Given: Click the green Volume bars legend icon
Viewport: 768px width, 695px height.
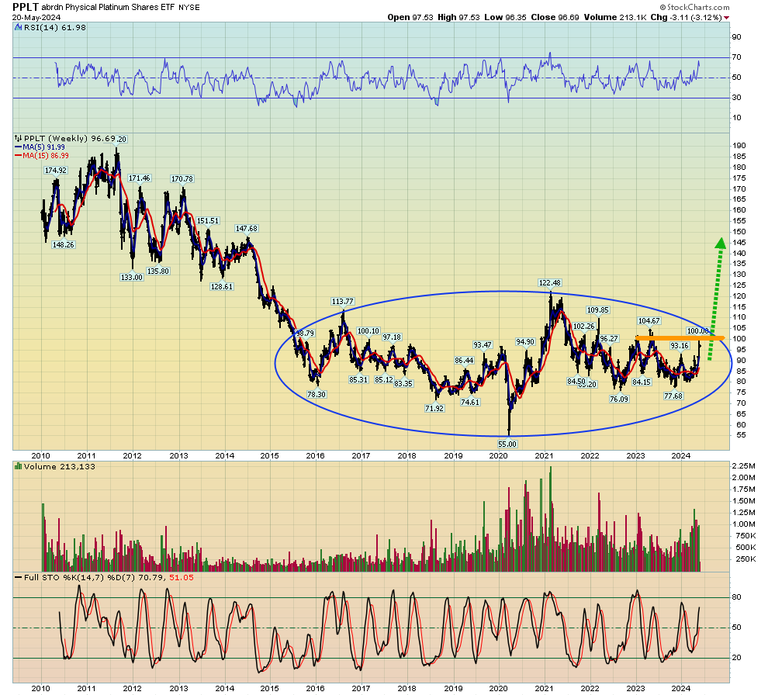Looking at the screenshot, I should [x=17, y=465].
